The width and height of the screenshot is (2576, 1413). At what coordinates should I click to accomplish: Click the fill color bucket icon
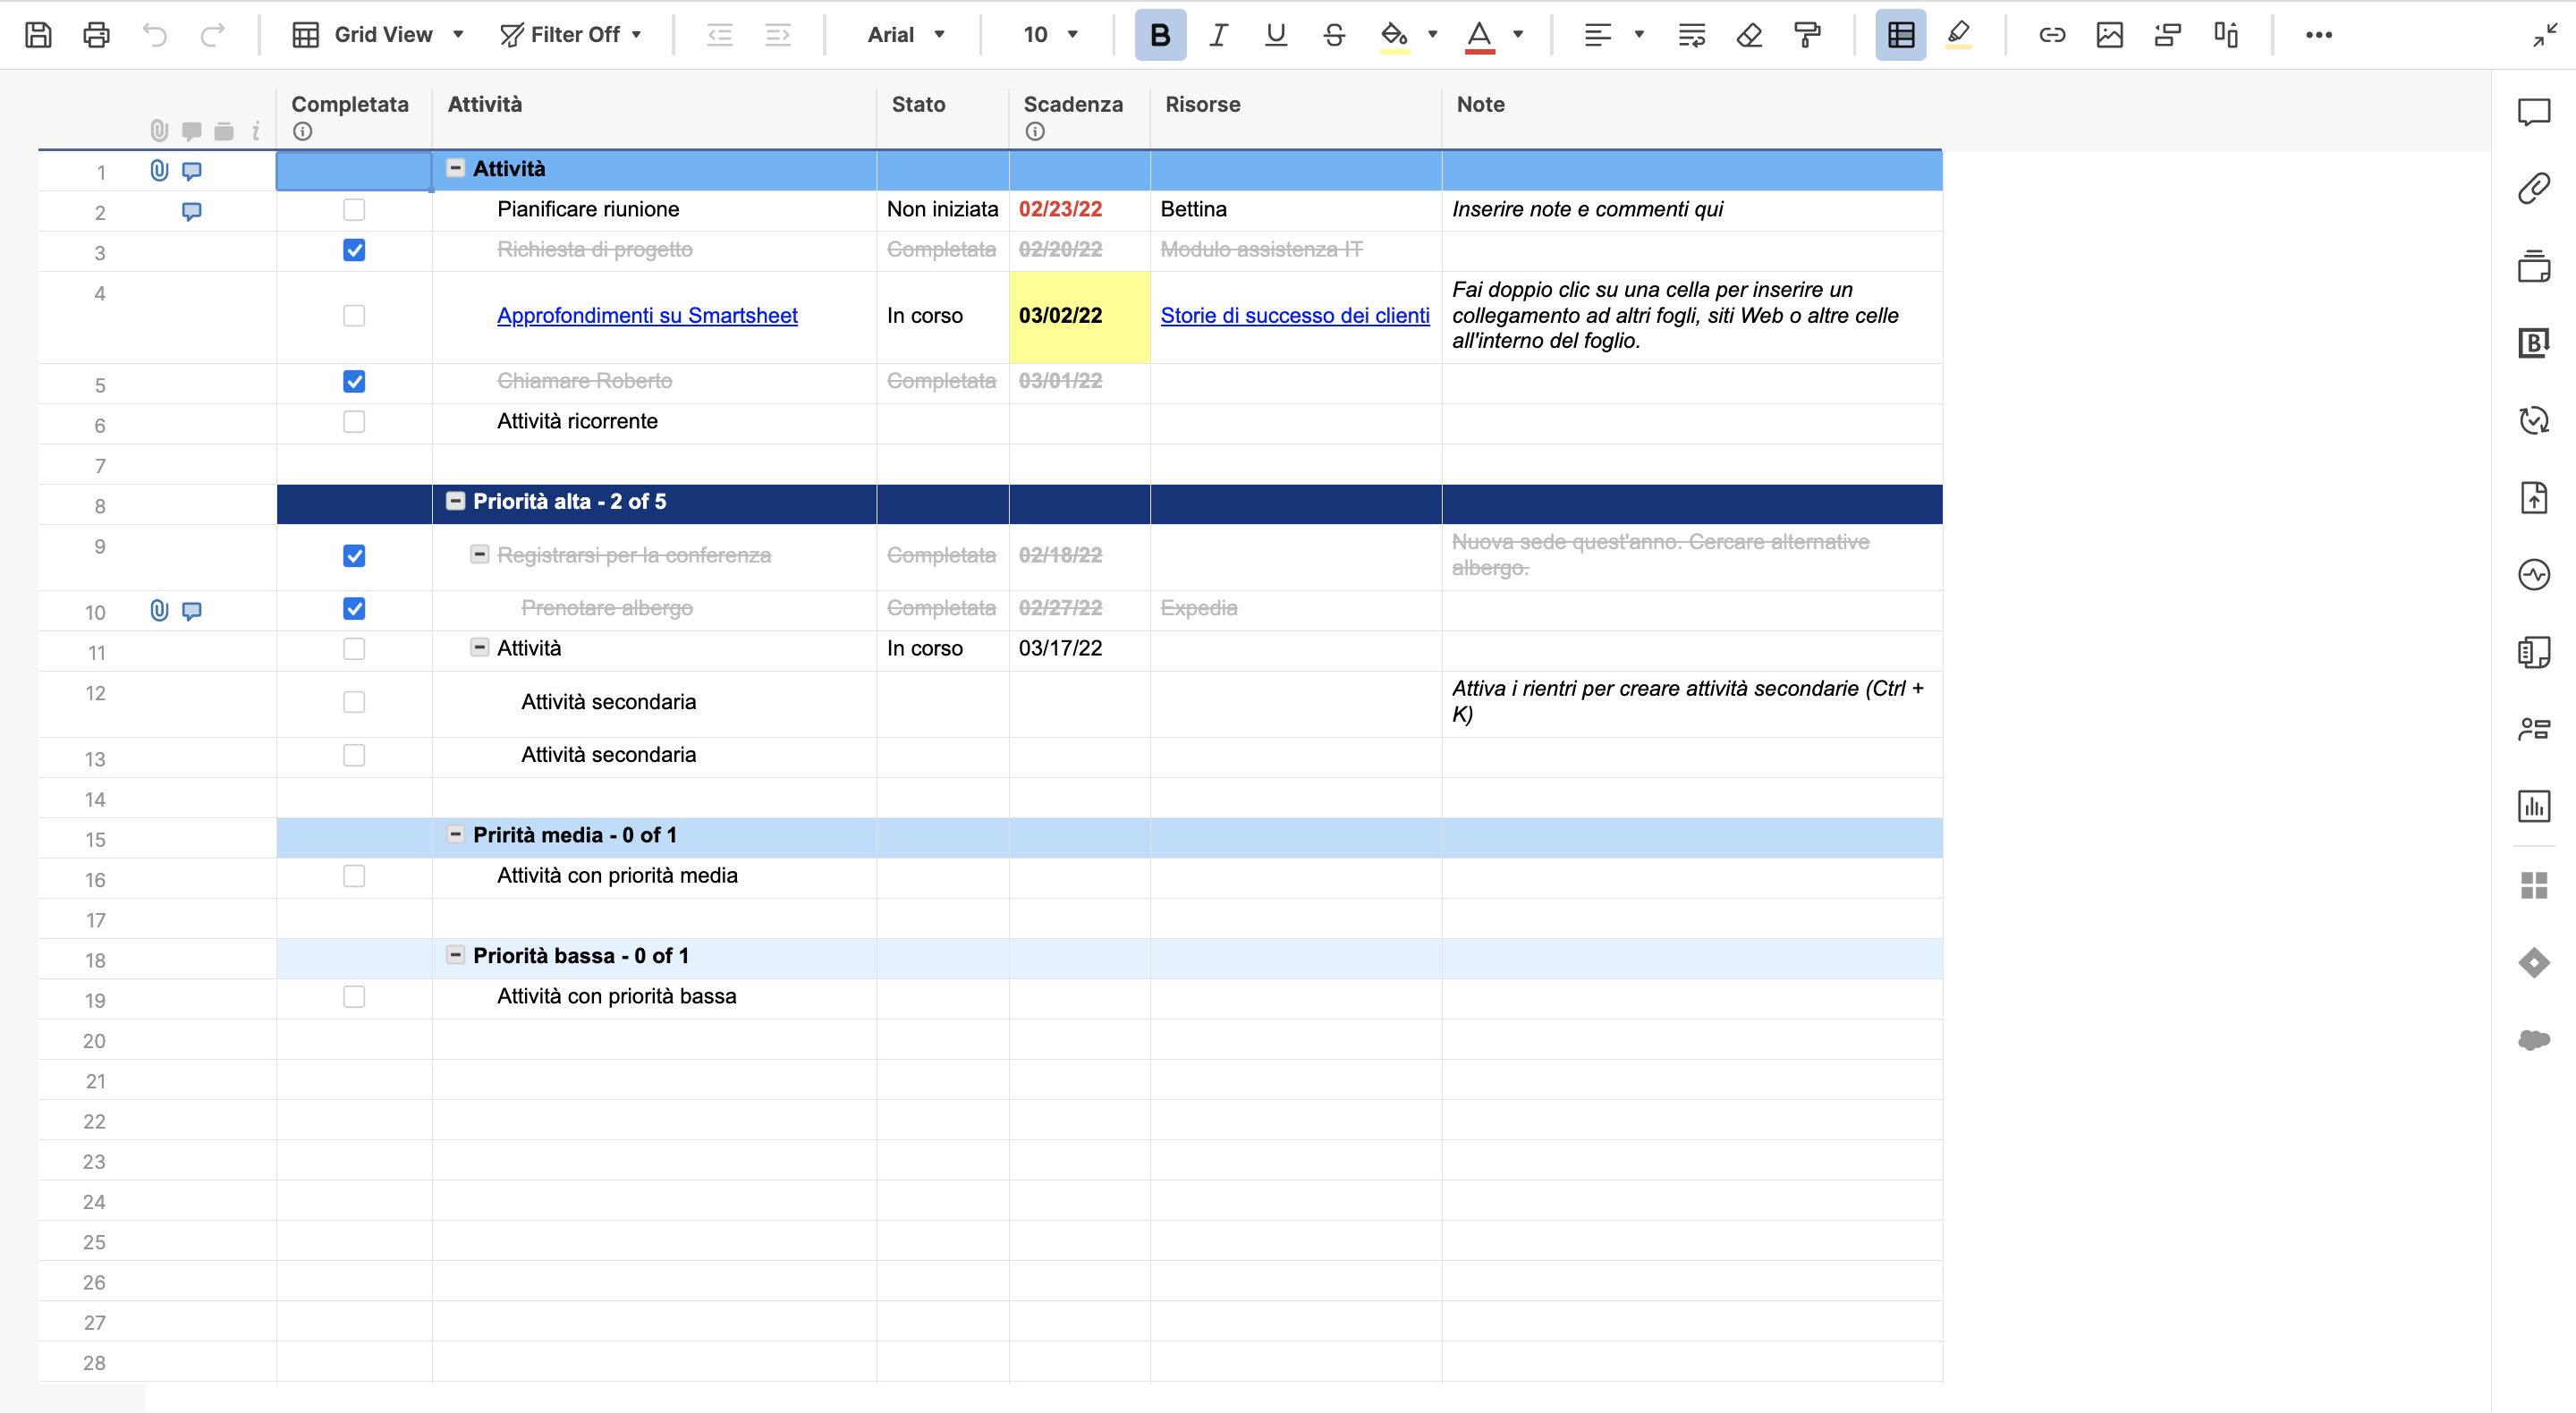tap(1394, 35)
